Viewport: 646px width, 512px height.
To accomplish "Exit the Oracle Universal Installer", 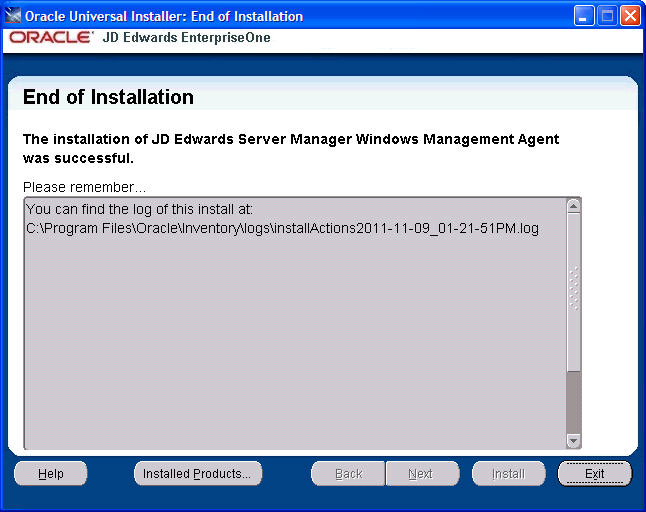I will (594, 474).
